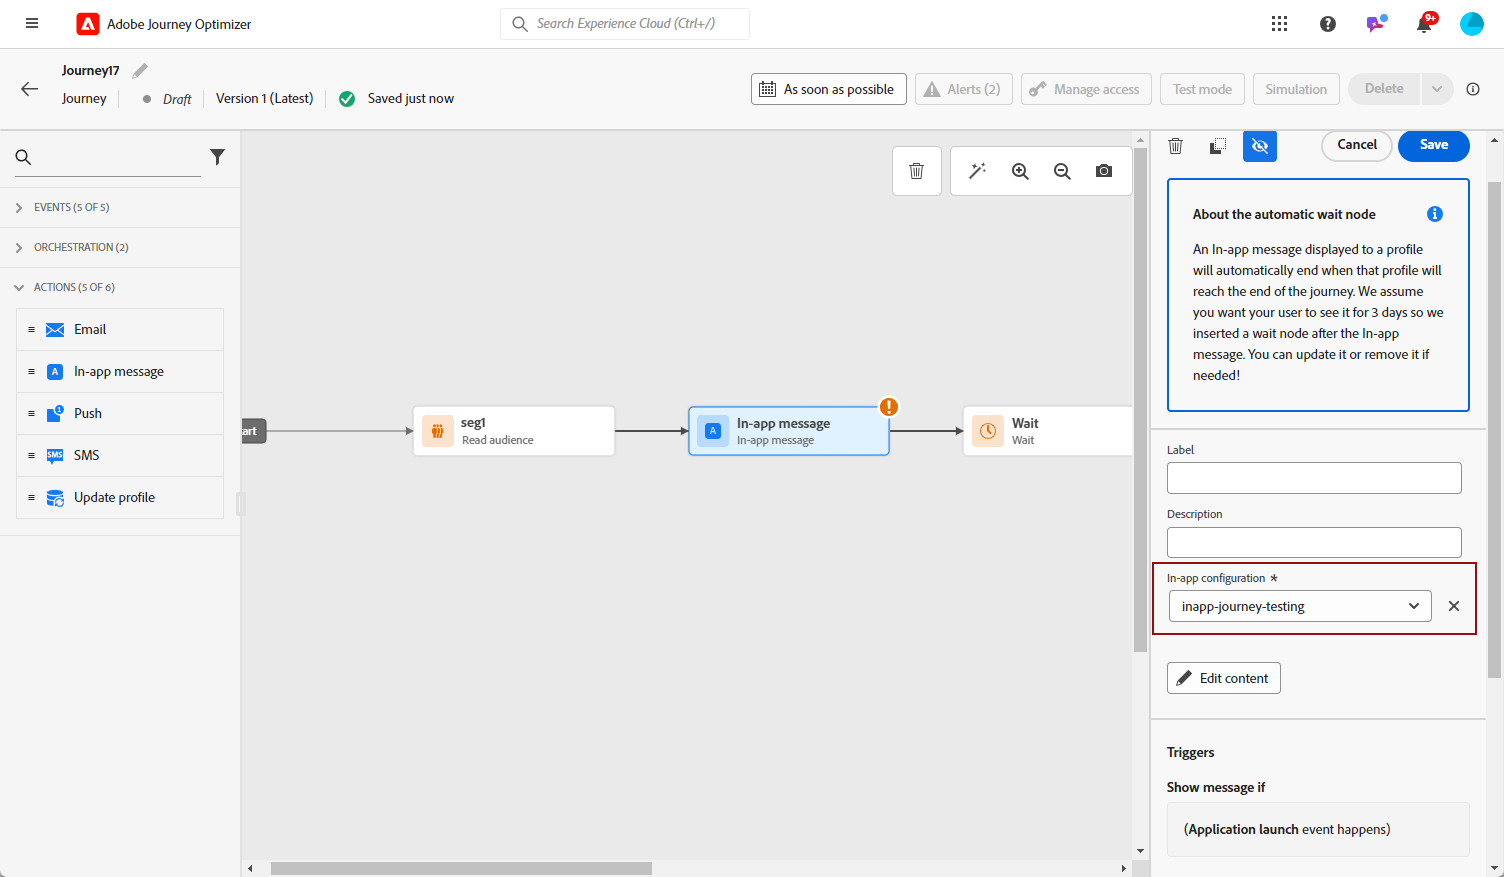Expand the ORCHESTRATION section
This screenshot has width=1504, height=877.
[x=120, y=247]
